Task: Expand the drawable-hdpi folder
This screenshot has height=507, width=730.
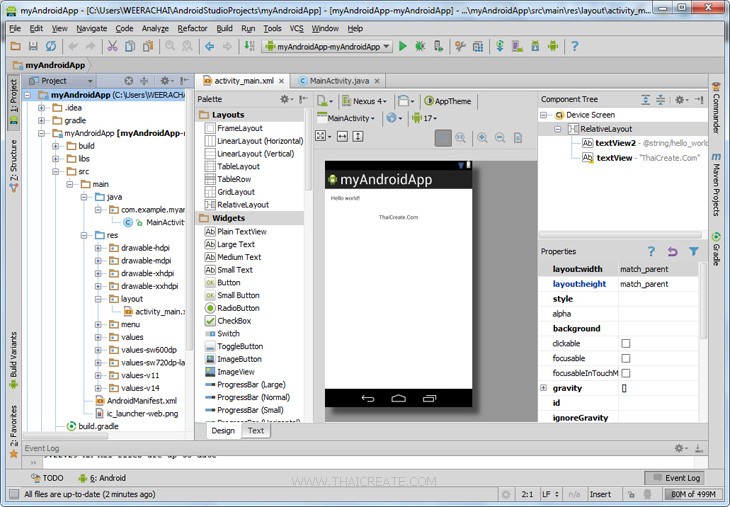Action: [98, 248]
